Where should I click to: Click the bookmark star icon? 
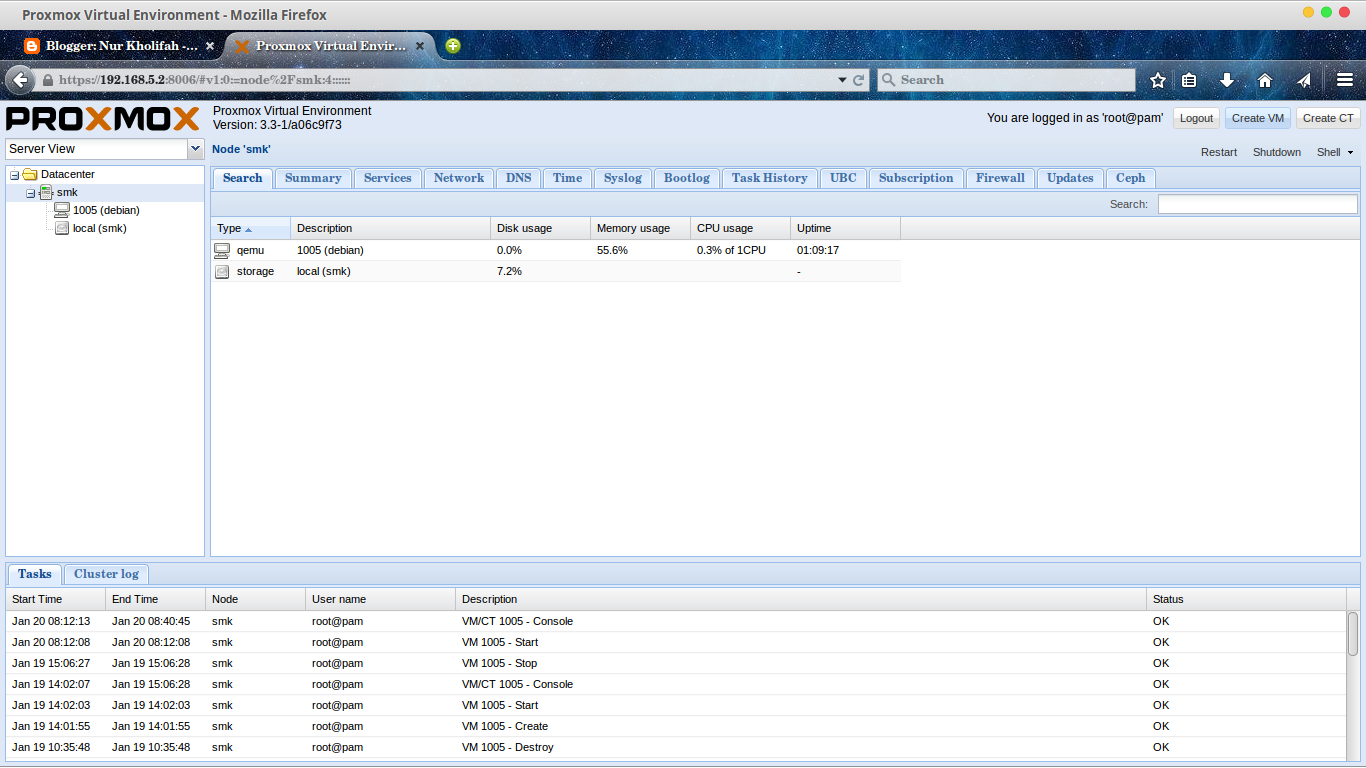click(x=1158, y=80)
